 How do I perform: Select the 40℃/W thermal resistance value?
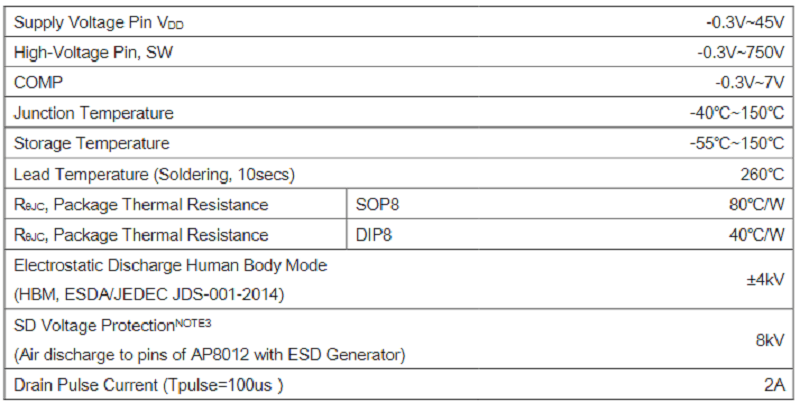click(756, 235)
